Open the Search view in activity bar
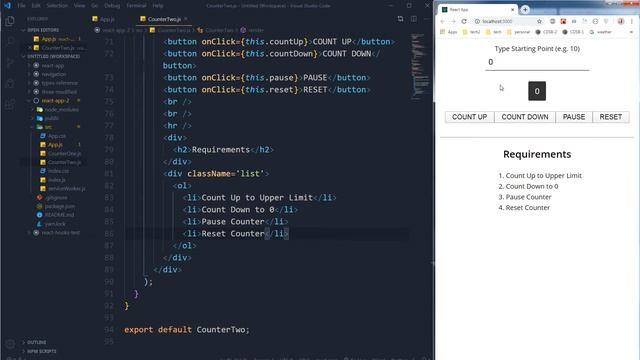The height and width of the screenshot is (360, 640). click(10, 41)
